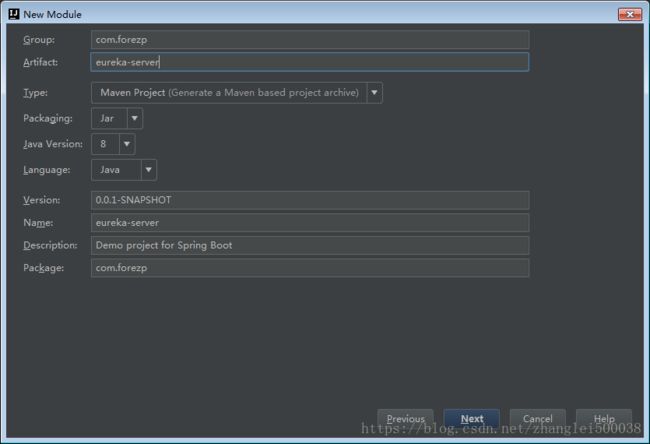The height and width of the screenshot is (444, 650).
Task: Click the Package label
Action: [x=44, y=268]
